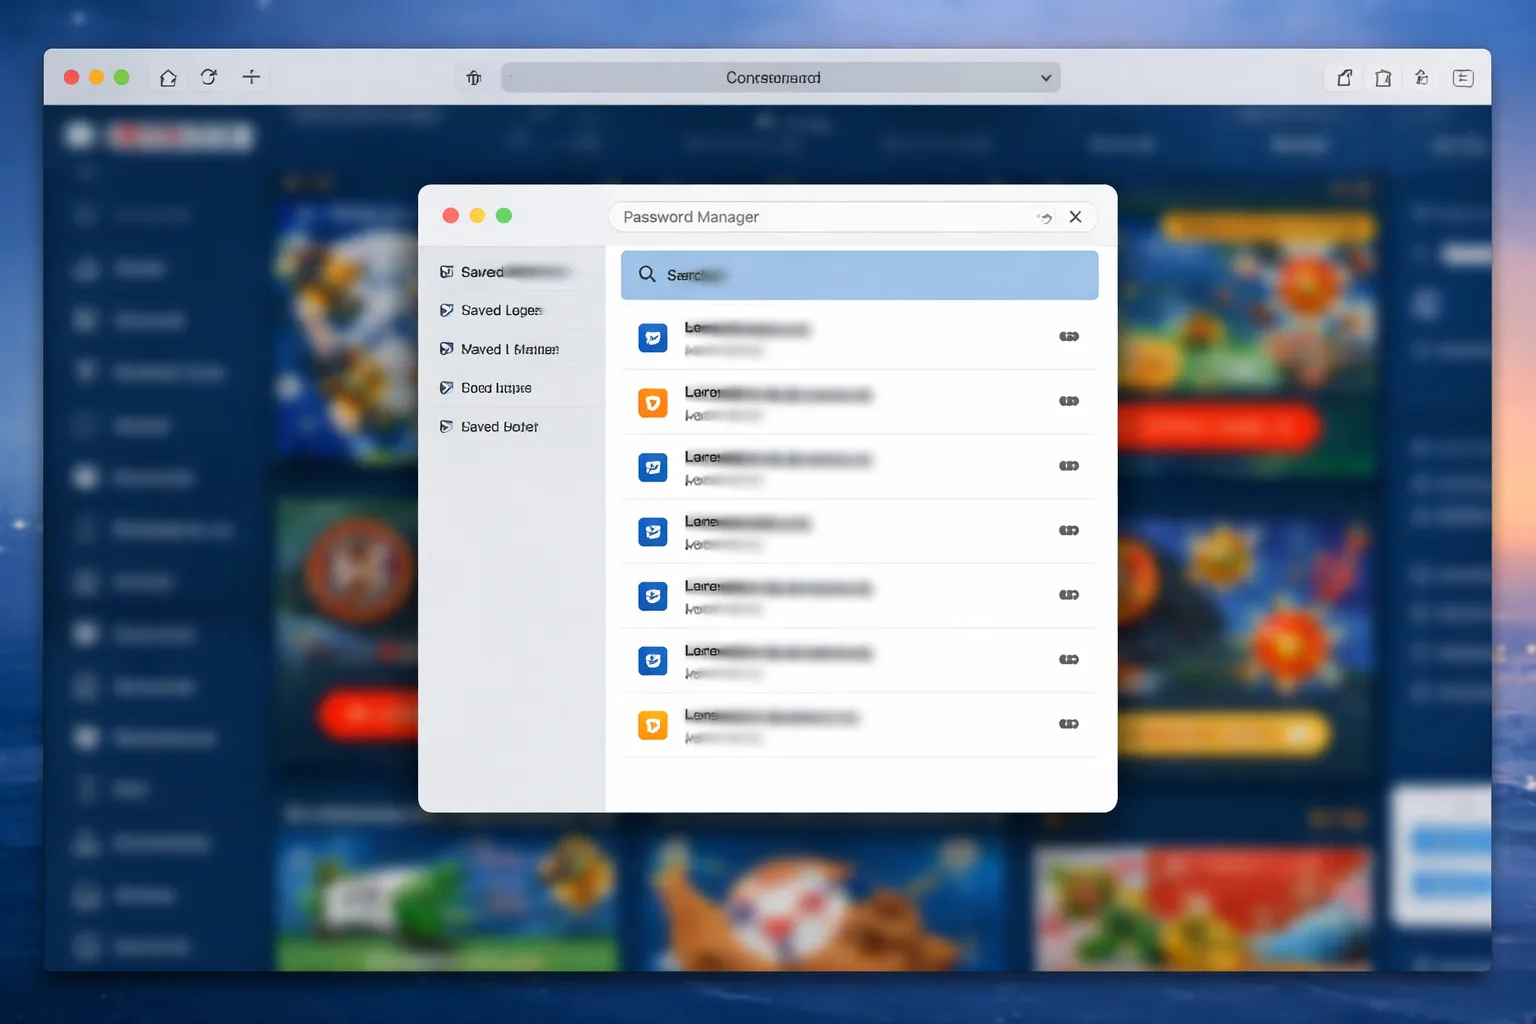Screen dimensions: 1536x1024
Task: Close the Password Manager with the X
Action: point(1075,217)
